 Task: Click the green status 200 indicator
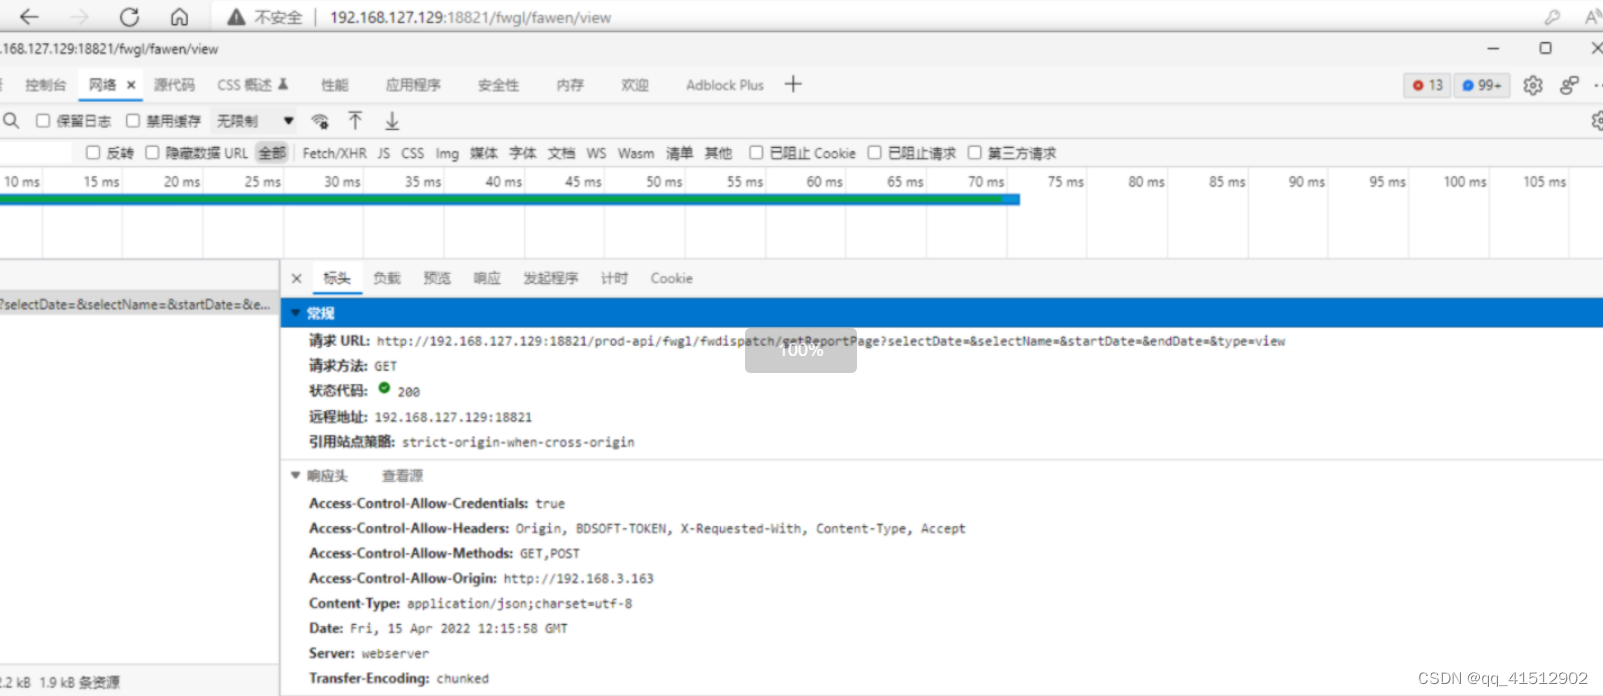coord(384,388)
